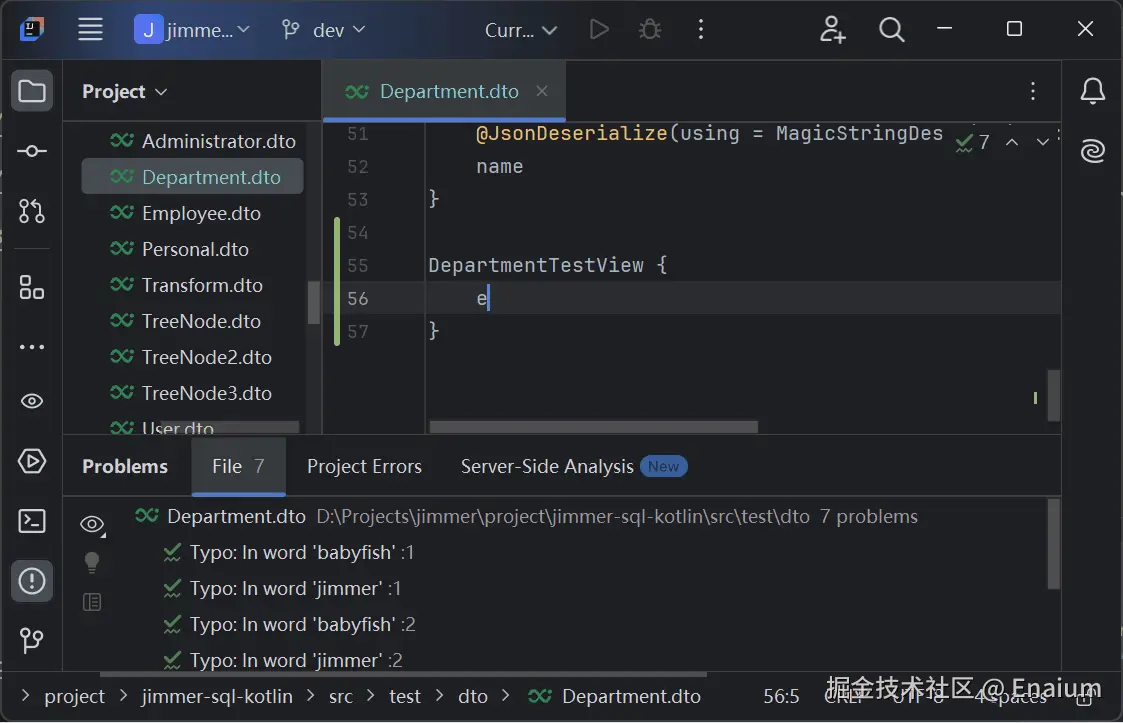Viewport: 1123px width, 723px height.
Task: Open the Git tool window
Action: pos(32,640)
